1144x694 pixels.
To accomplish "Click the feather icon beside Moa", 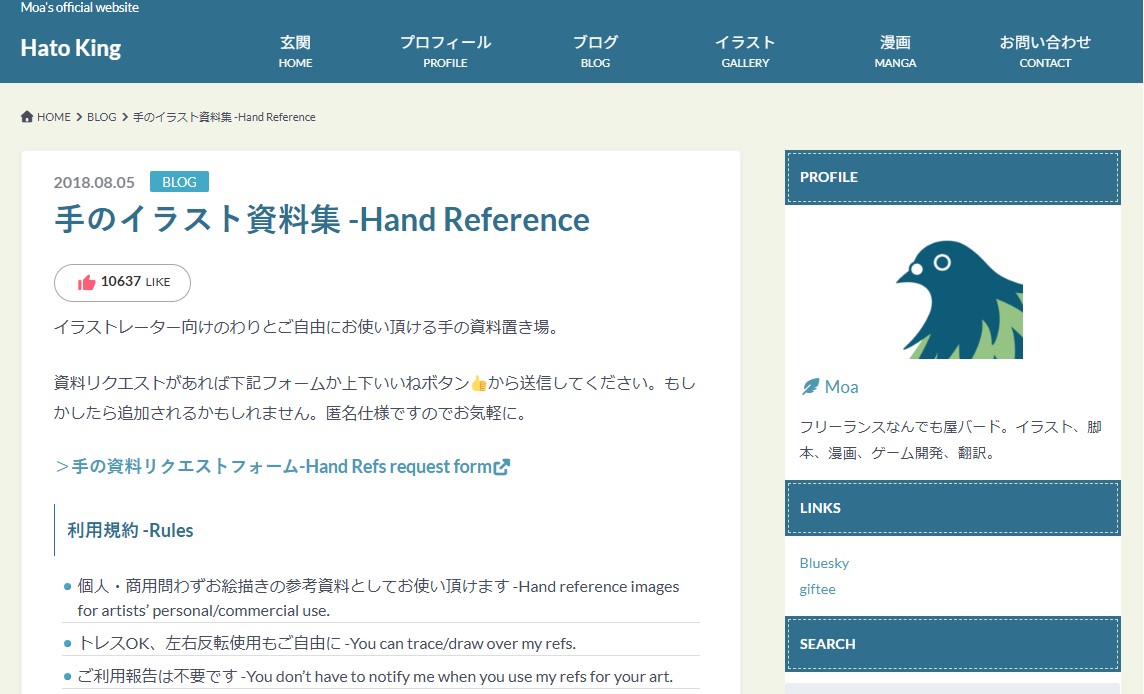I will tap(810, 387).
